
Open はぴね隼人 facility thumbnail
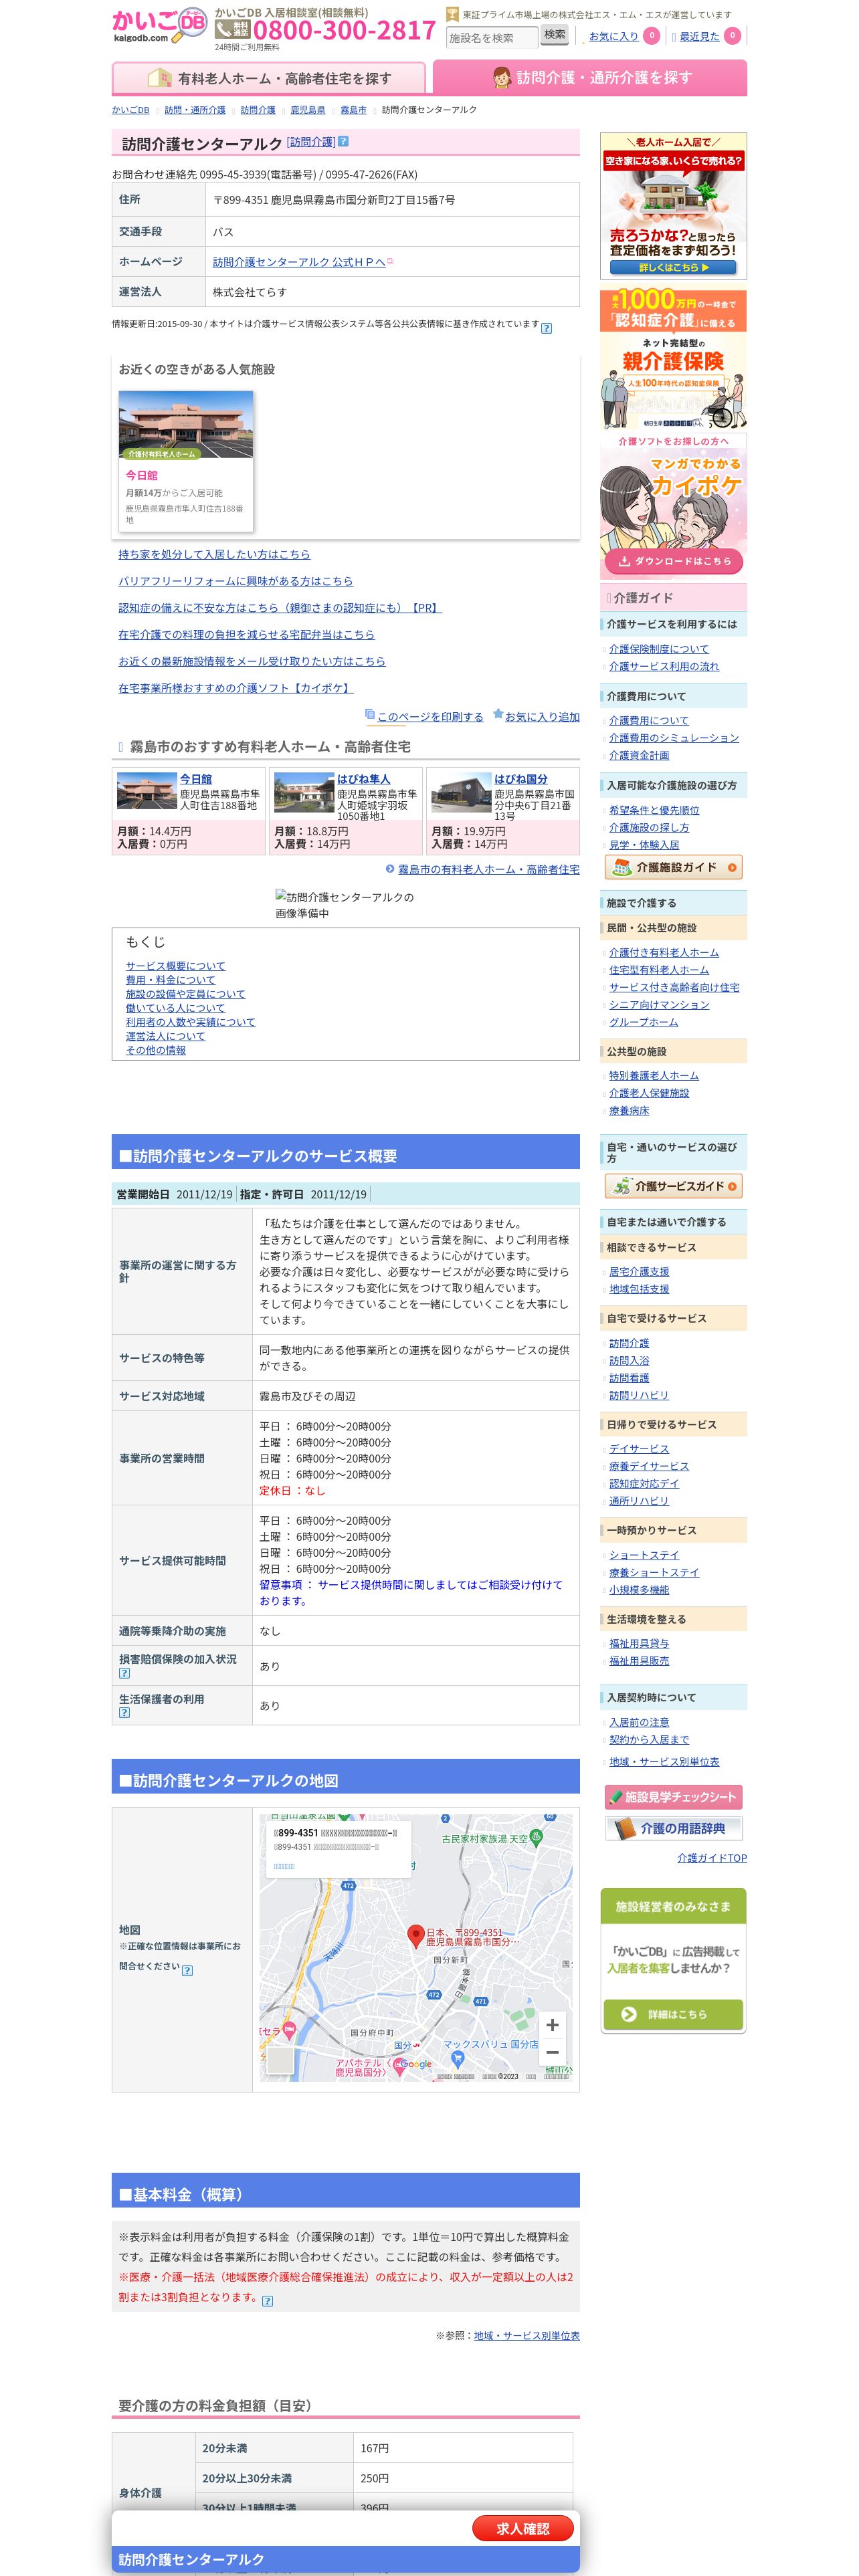tap(304, 792)
